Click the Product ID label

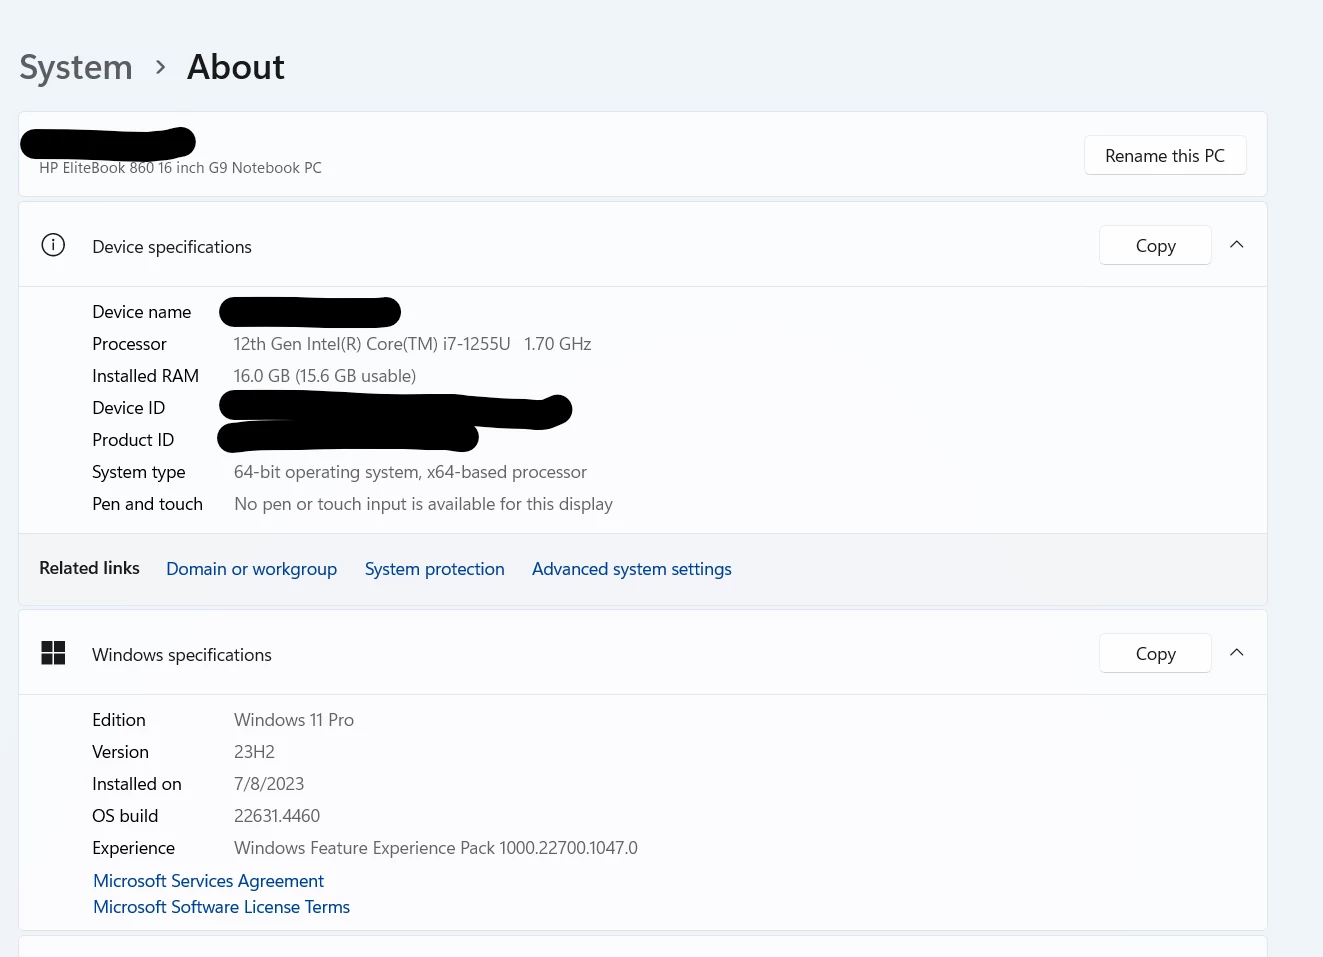click(133, 440)
